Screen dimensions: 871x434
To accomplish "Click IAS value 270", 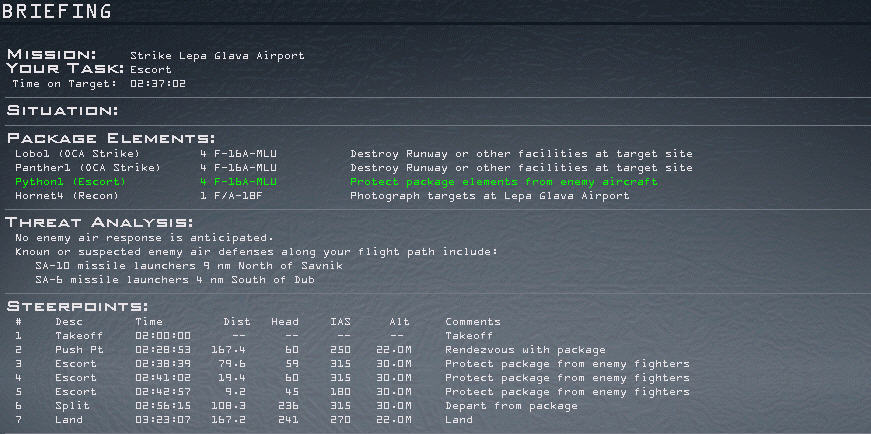I will [341, 420].
